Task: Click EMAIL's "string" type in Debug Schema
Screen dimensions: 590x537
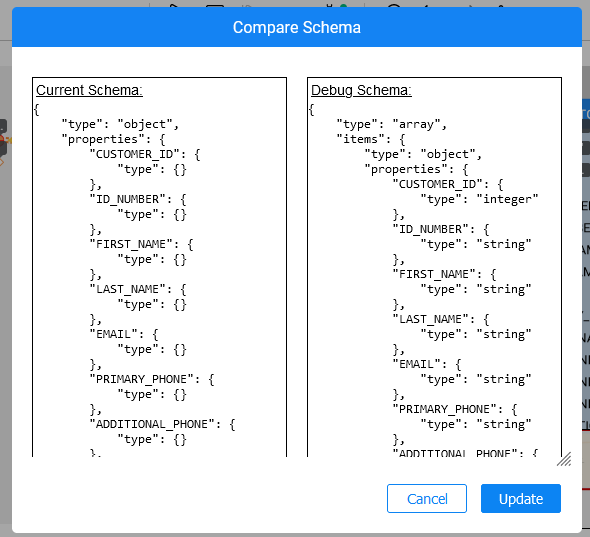Action: 504,379
